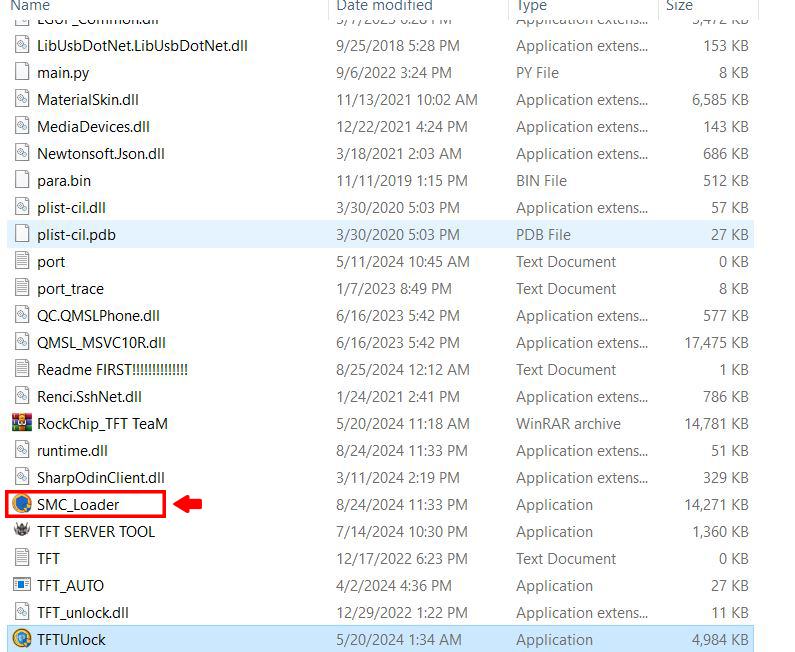795x652 pixels.
Task: Click the main.py file icon
Action: [x=22, y=71]
